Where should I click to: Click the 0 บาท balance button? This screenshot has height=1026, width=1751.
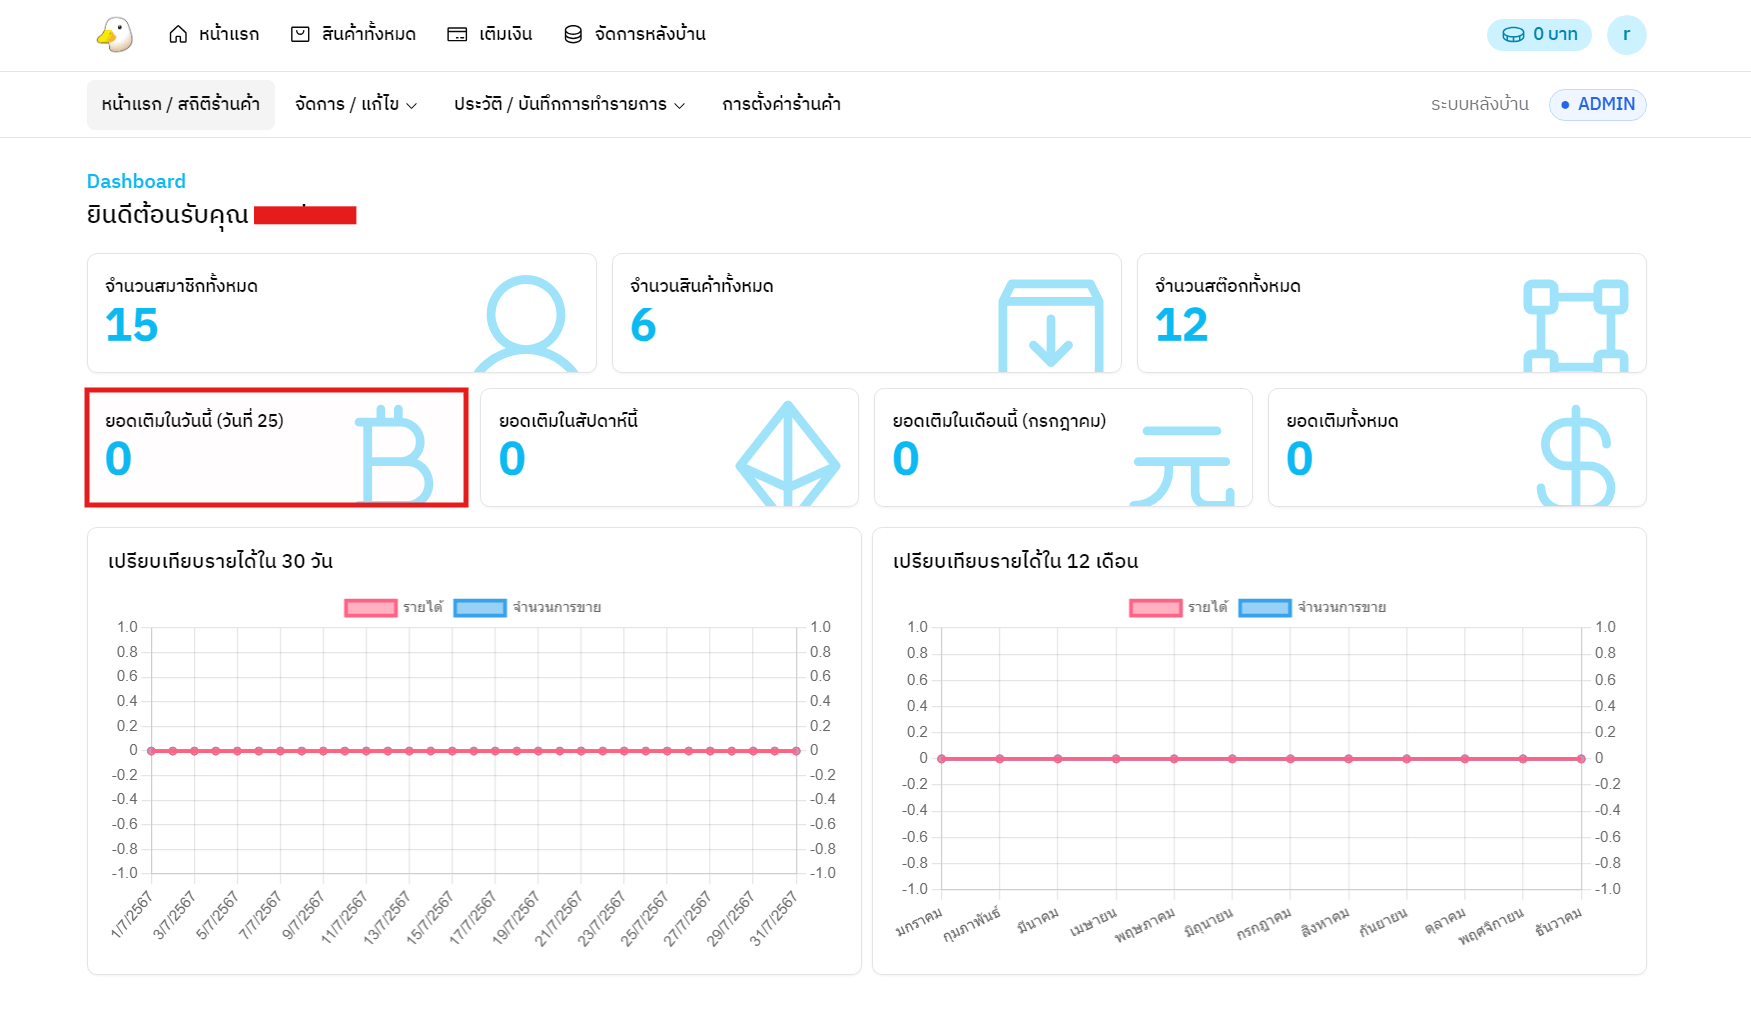pos(1539,35)
